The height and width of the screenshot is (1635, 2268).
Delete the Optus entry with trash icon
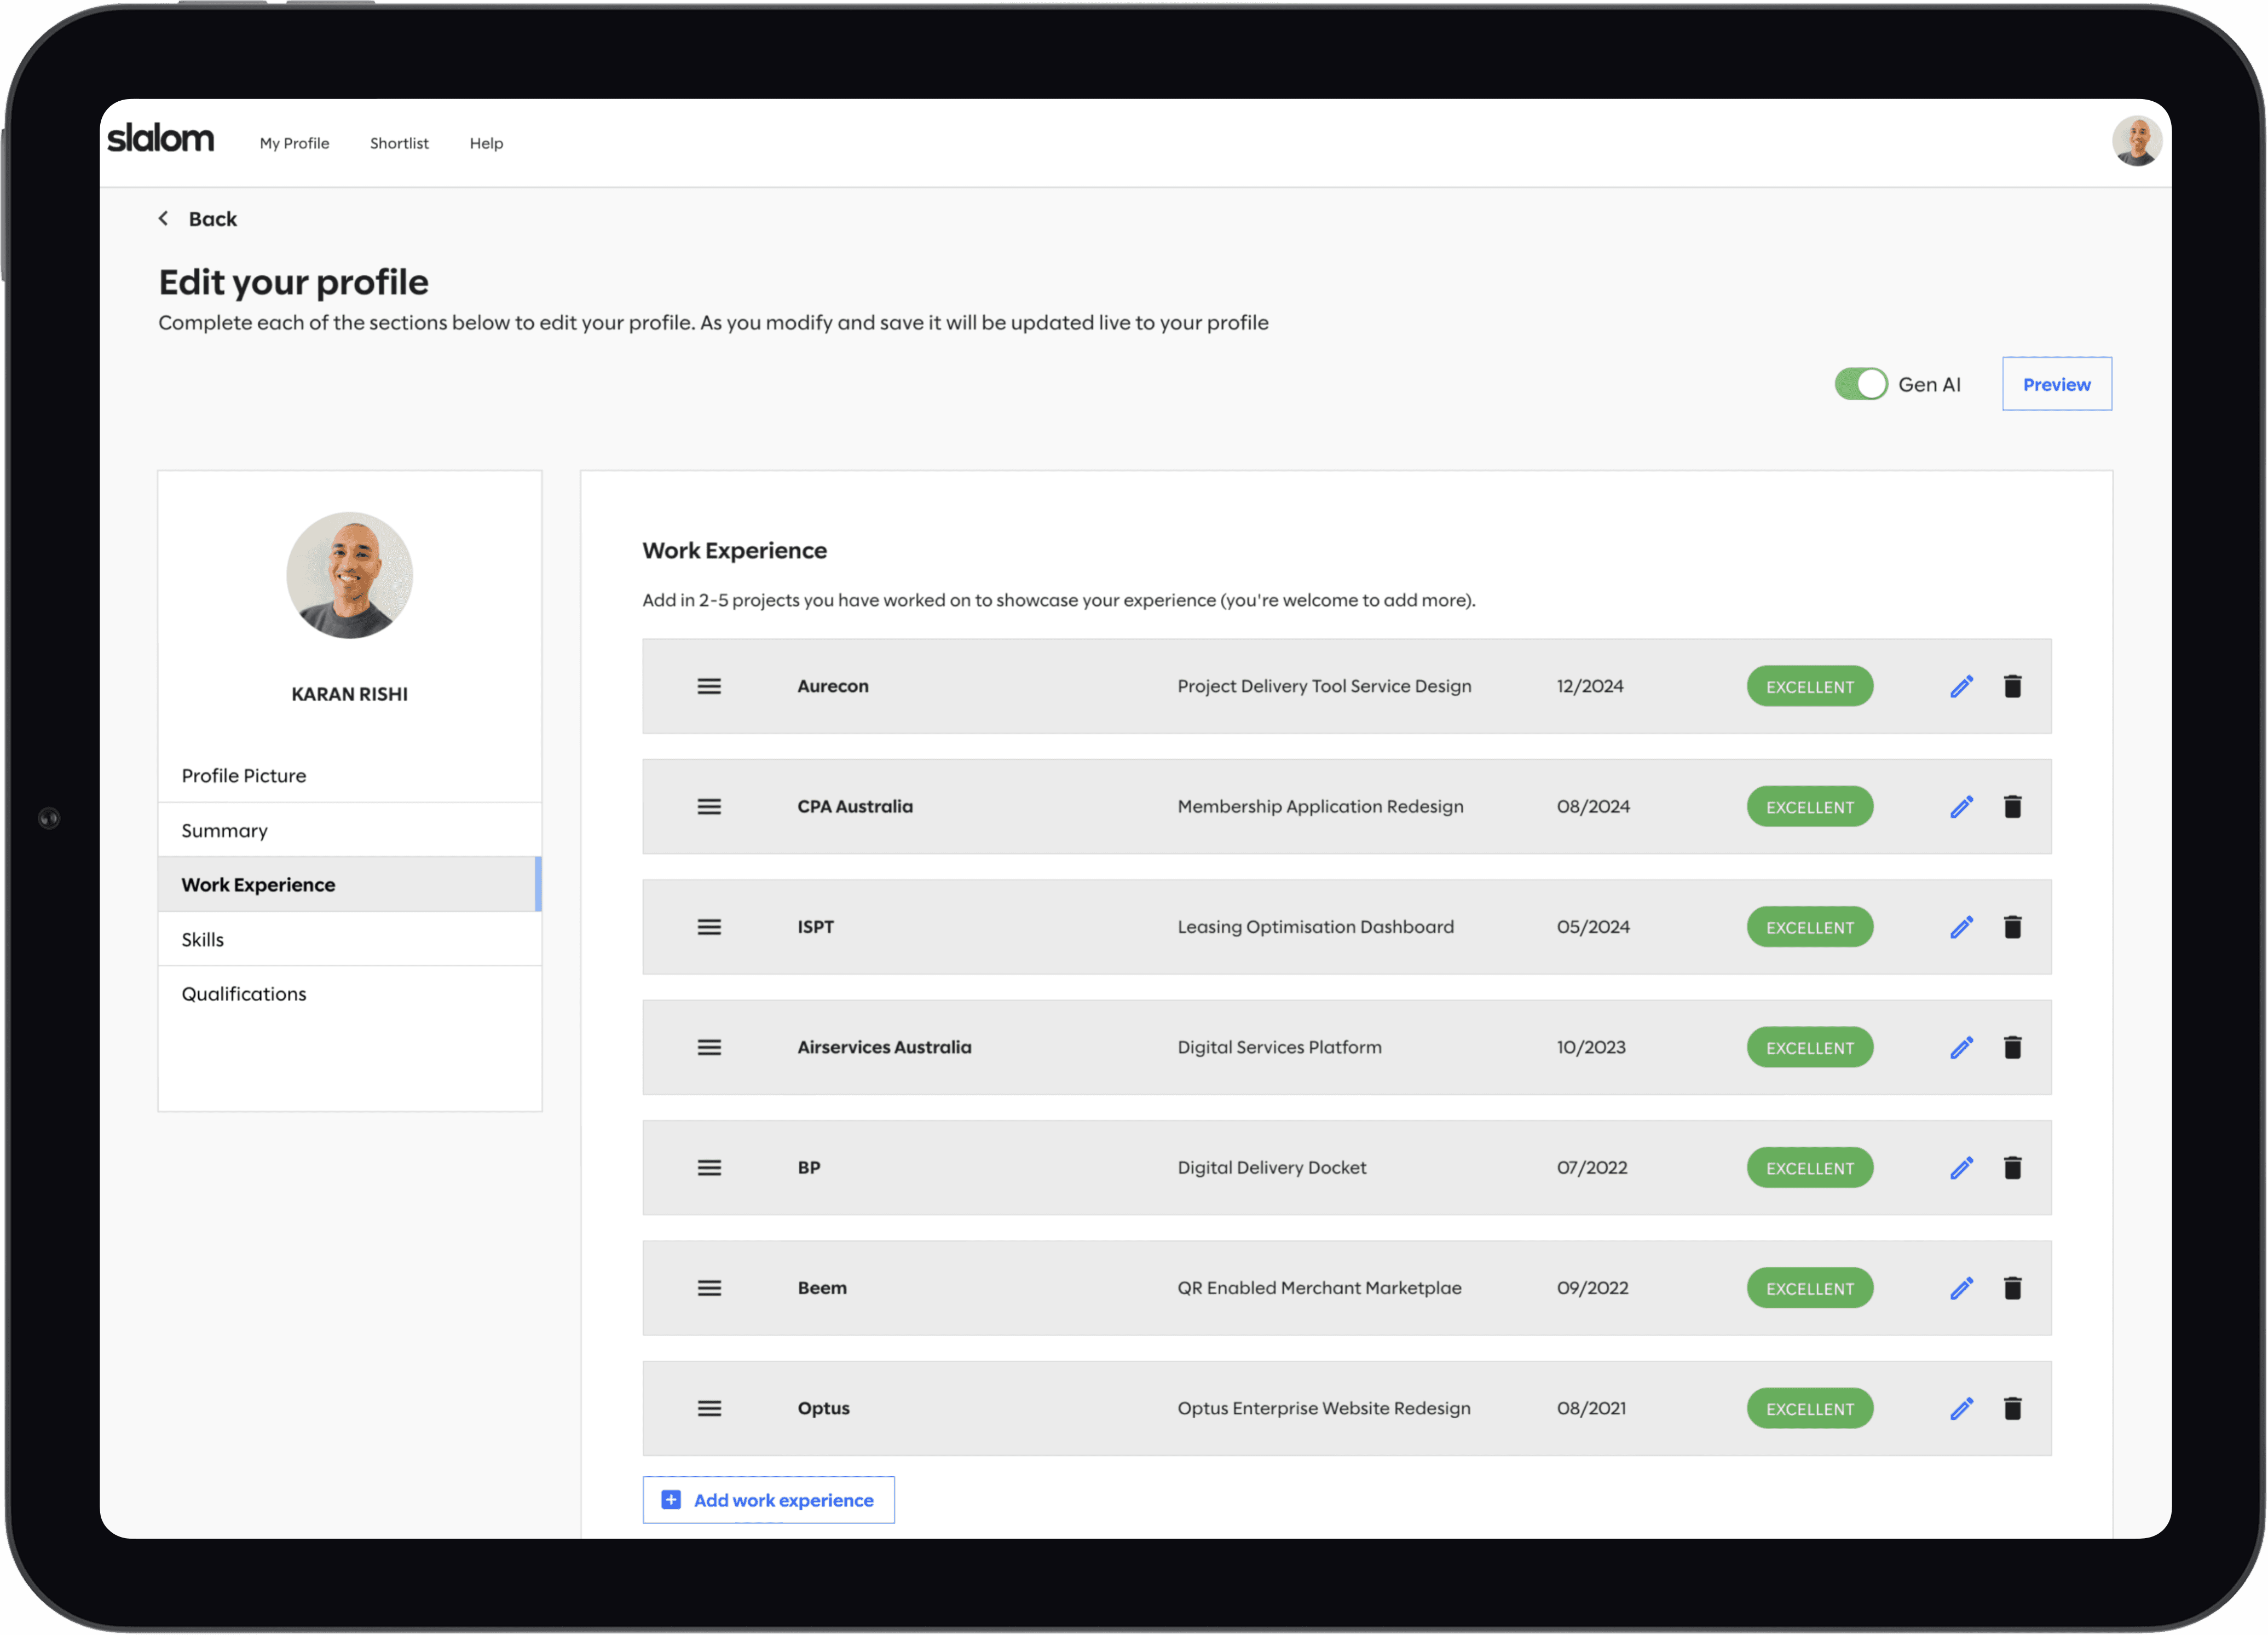[x=2012, y=1408]
